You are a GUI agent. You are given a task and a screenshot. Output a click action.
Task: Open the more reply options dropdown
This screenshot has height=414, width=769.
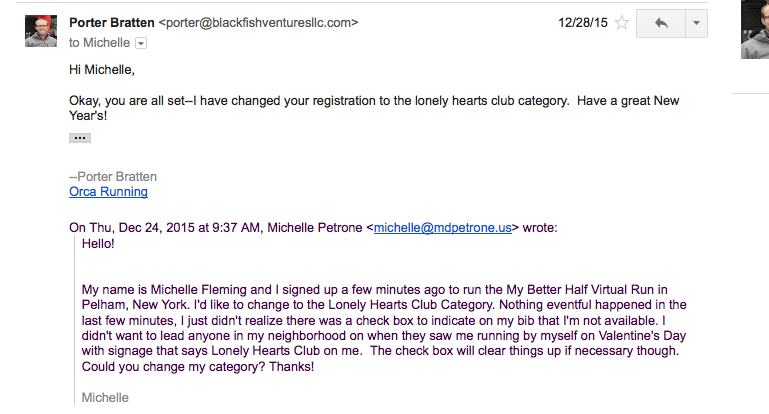pyautogui.click(x=696, y=23)
